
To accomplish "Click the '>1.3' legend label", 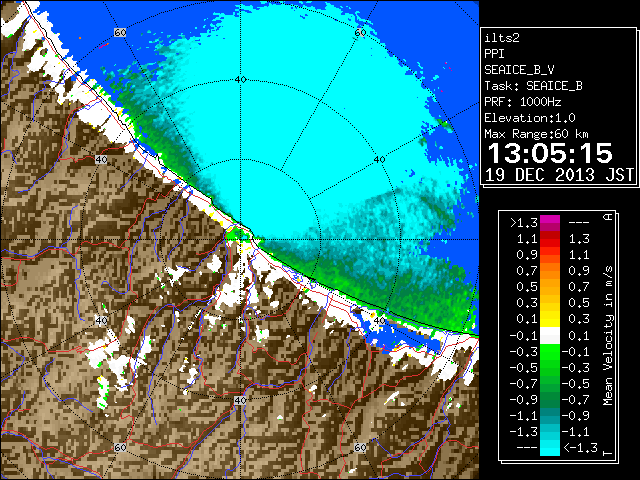I will [x=524, y=223].
